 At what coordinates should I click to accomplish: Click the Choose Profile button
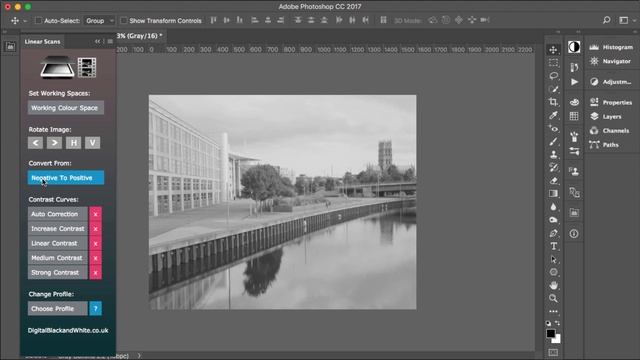coord(58,309)
